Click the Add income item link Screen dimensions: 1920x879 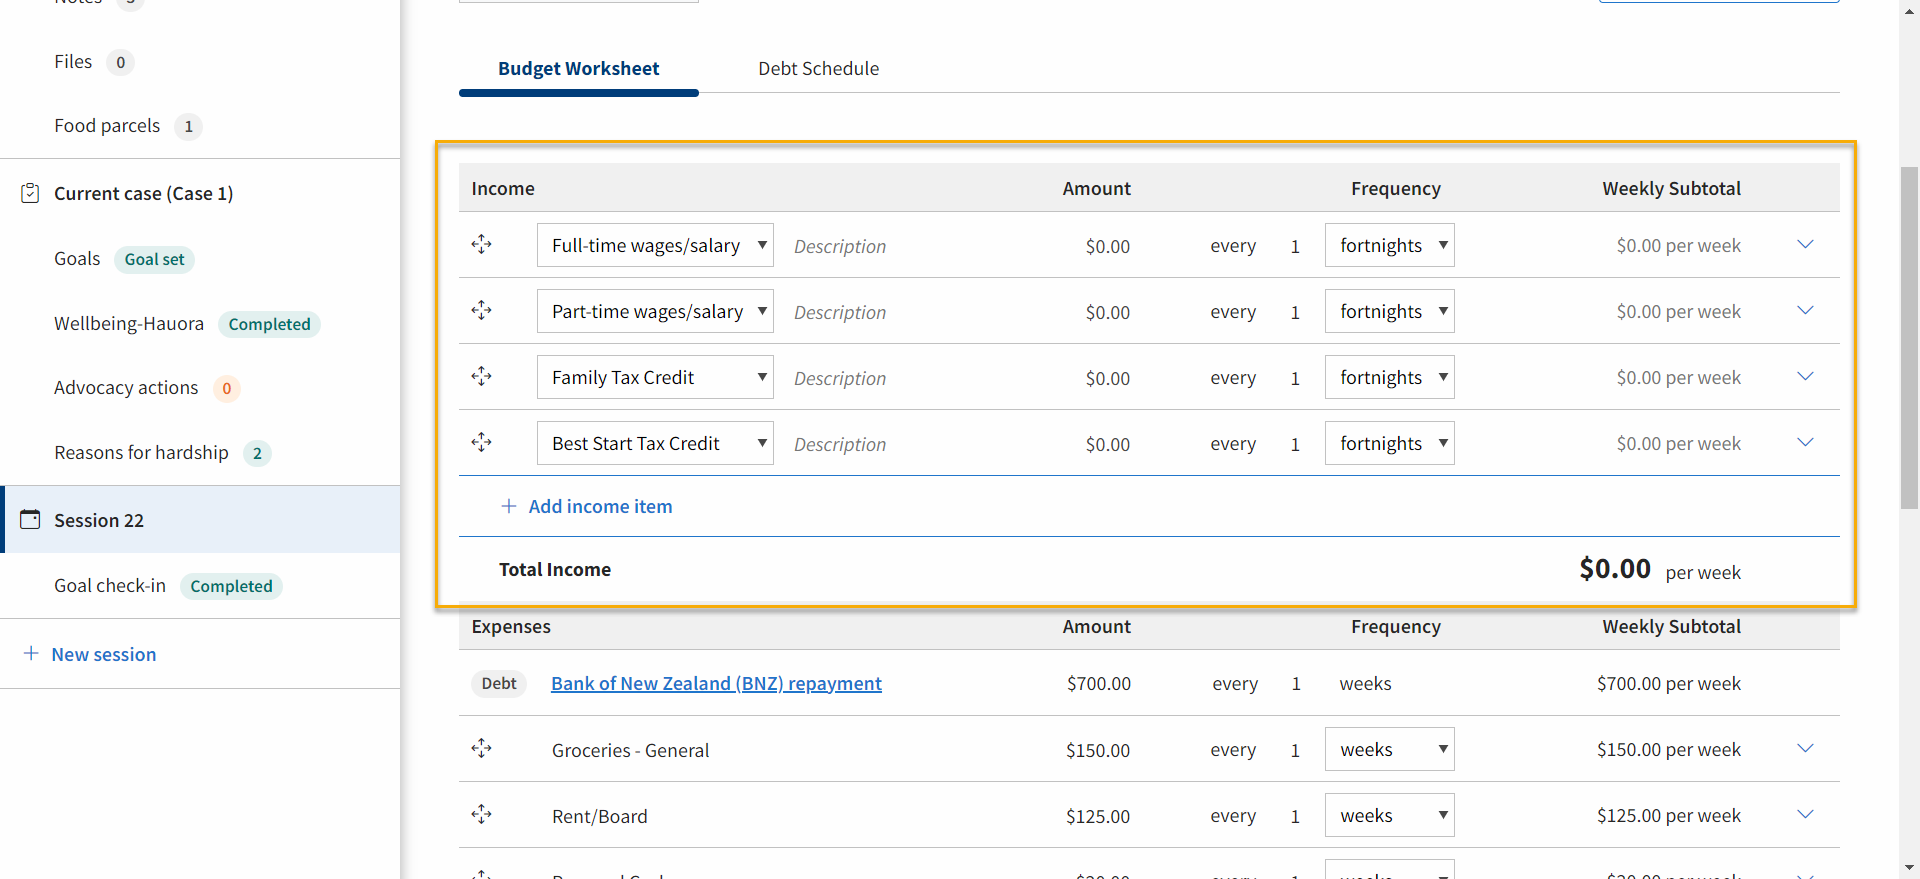tap(600, 506)
